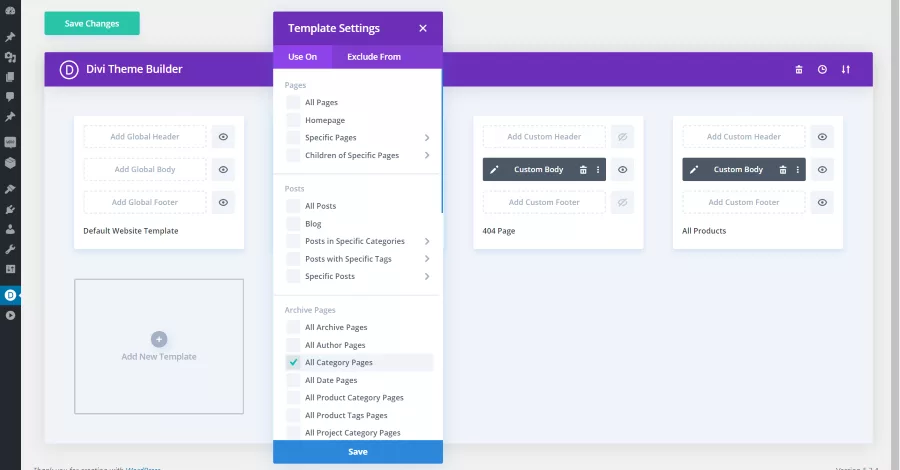Check All Product Tags Pages checkbox

(293, 415)
